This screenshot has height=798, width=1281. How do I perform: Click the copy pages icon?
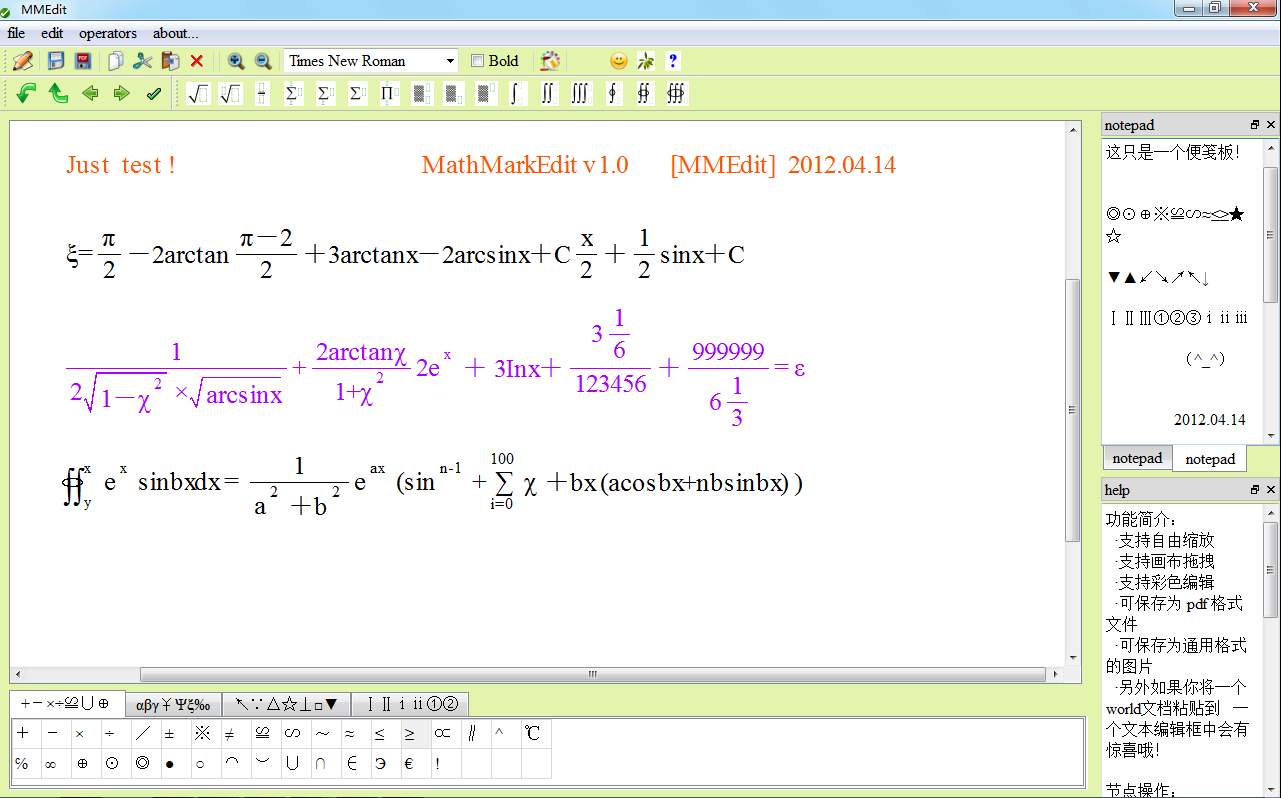[x=116, y=61]
